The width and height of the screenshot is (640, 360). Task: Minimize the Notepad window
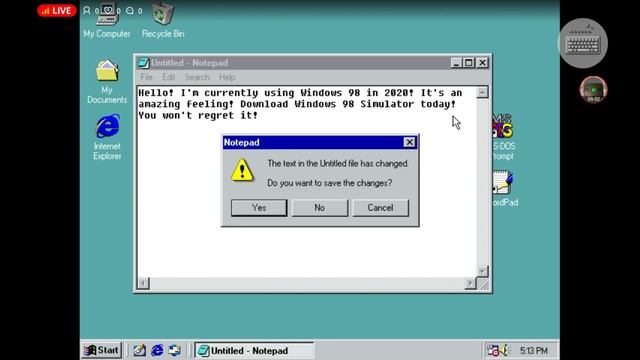tap(456, 63)
